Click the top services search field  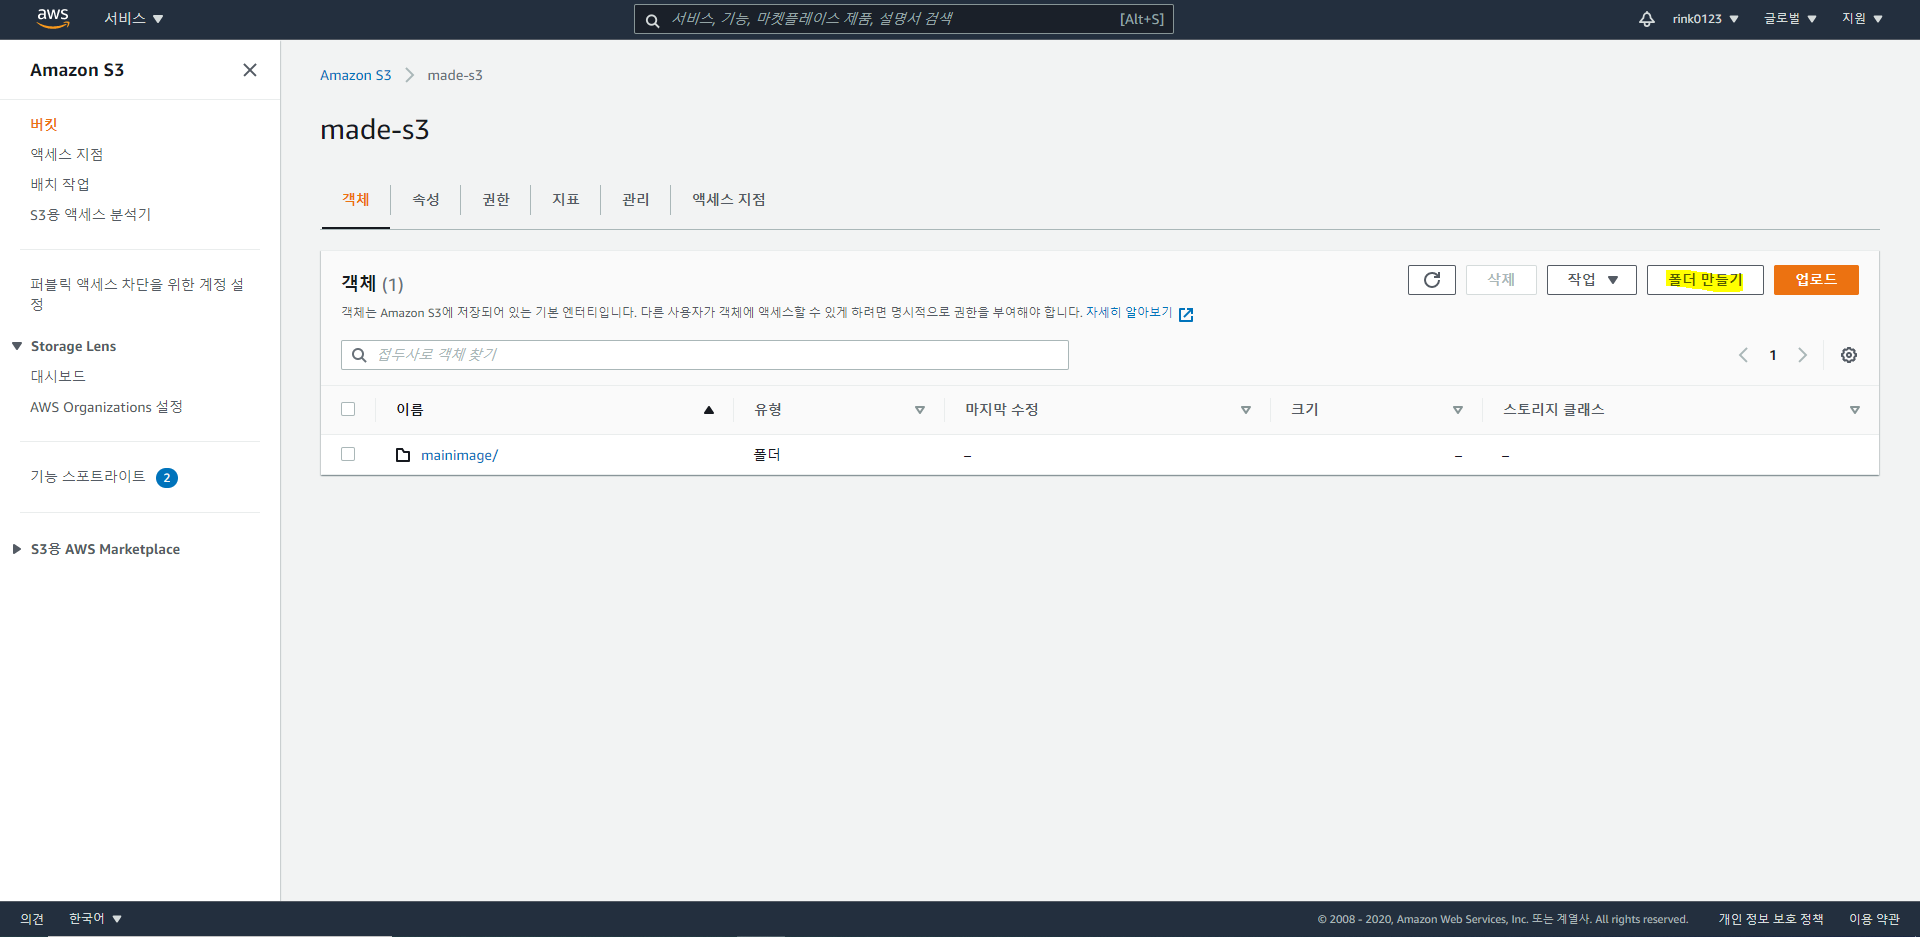coord(904,19)
